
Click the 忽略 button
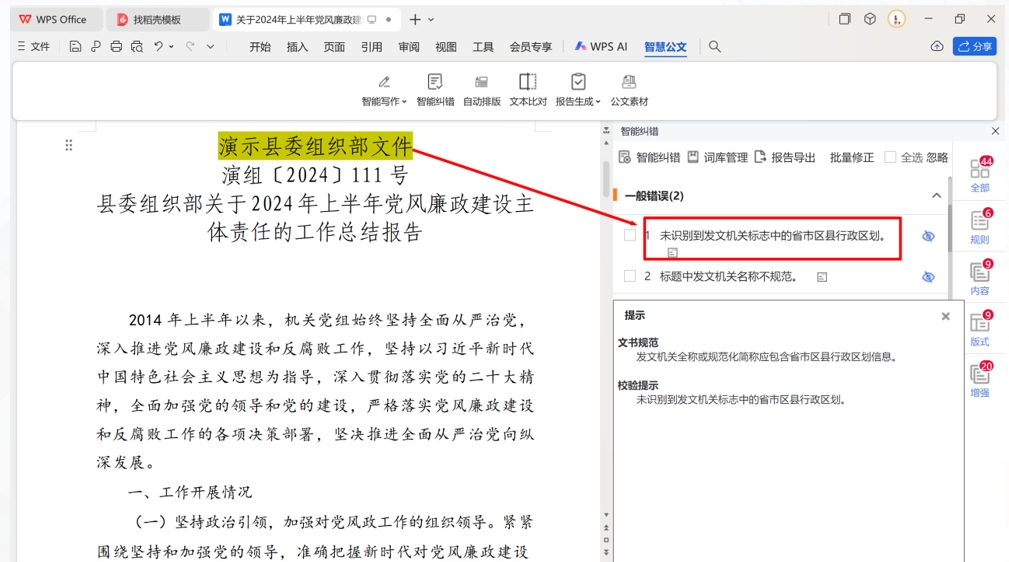tap(937, 157)
